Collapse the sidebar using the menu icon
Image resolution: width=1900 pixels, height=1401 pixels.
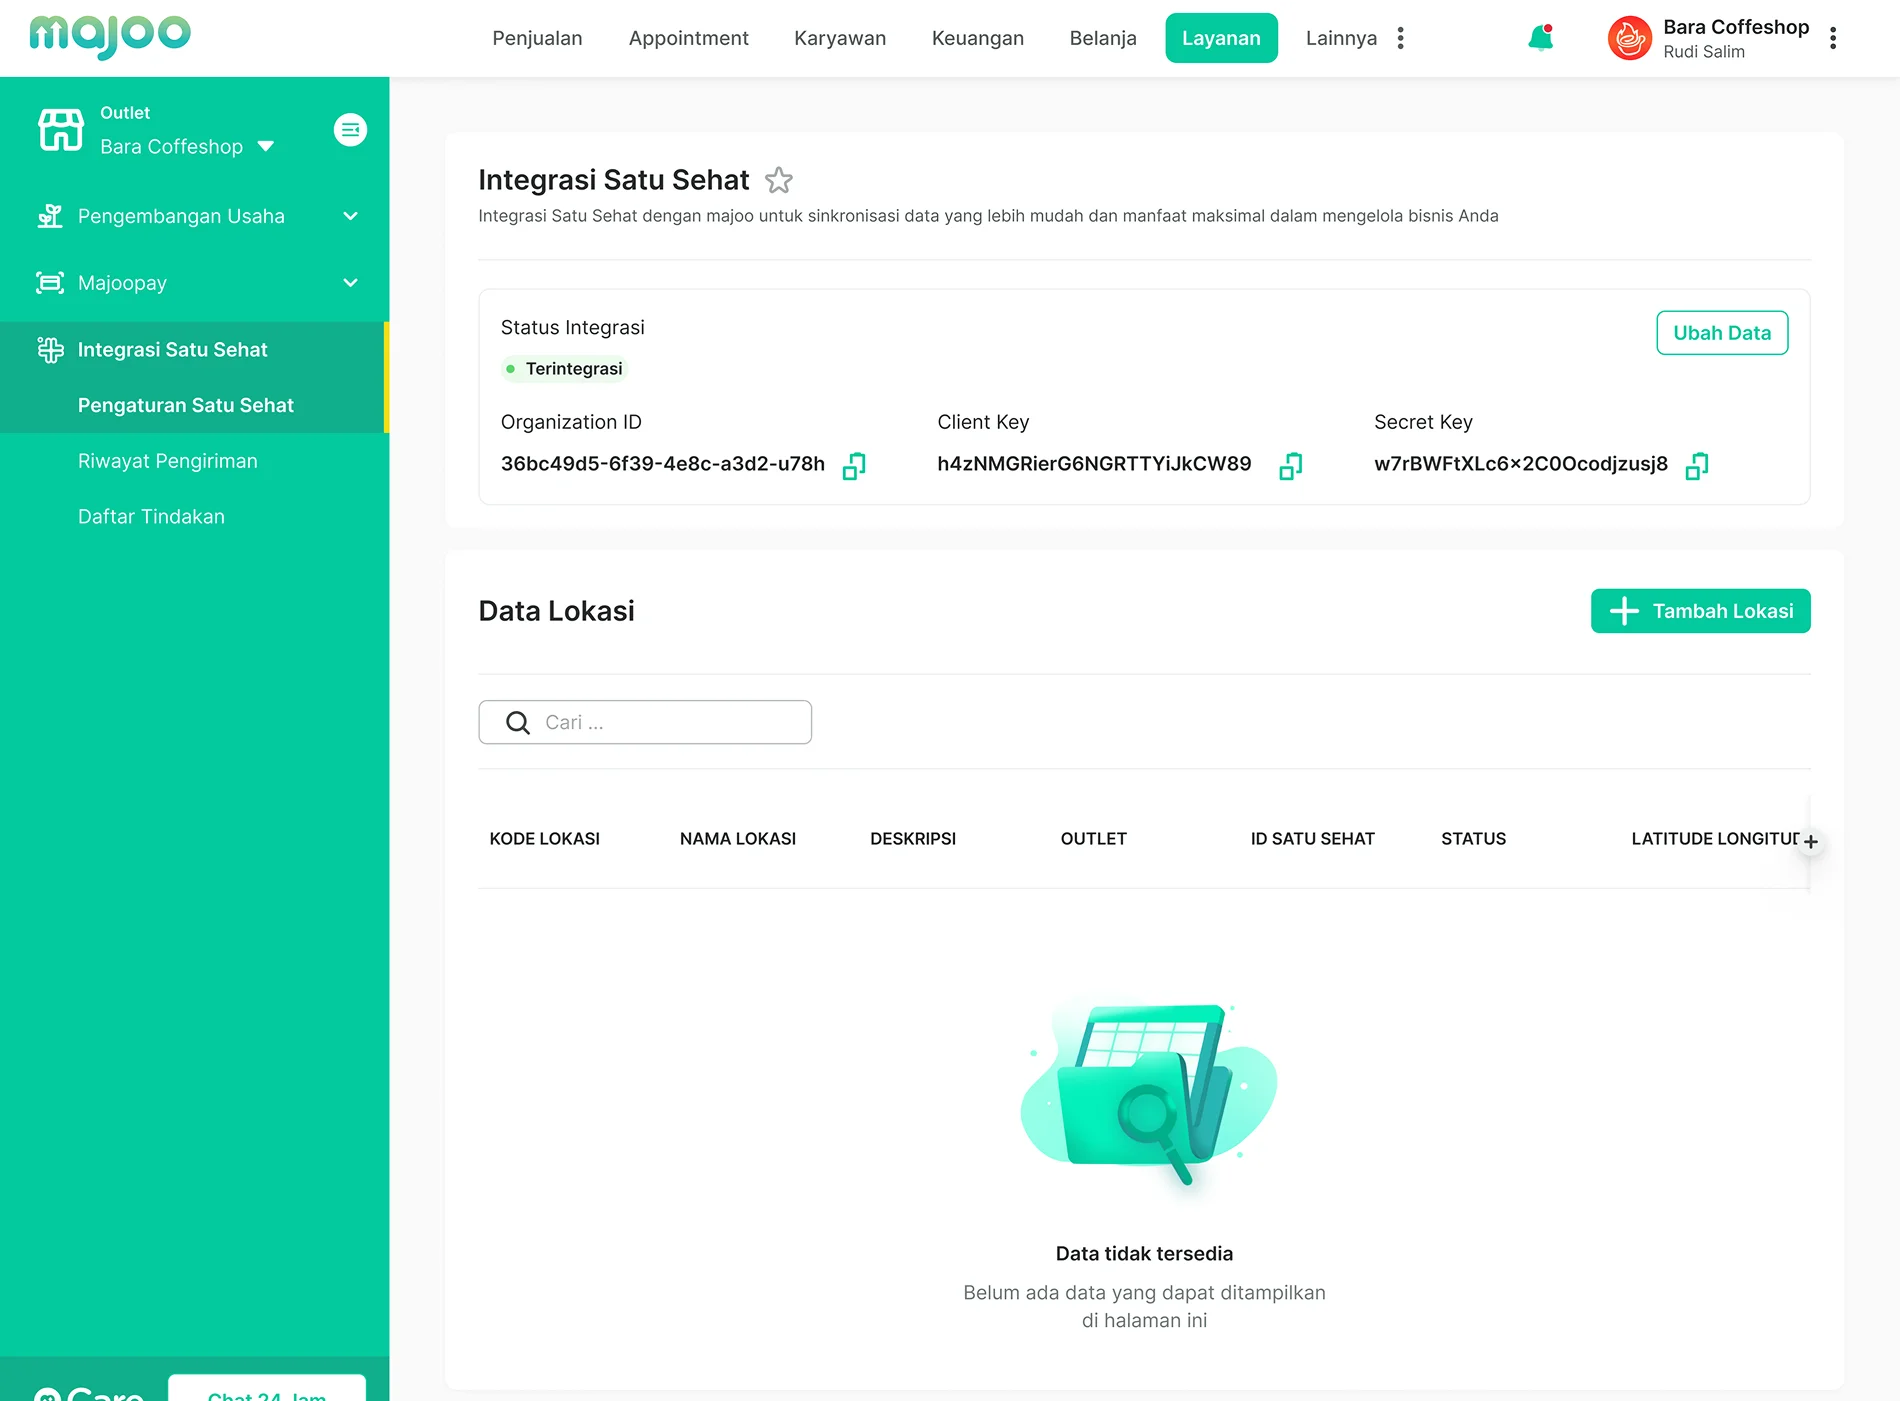point(350,130)
